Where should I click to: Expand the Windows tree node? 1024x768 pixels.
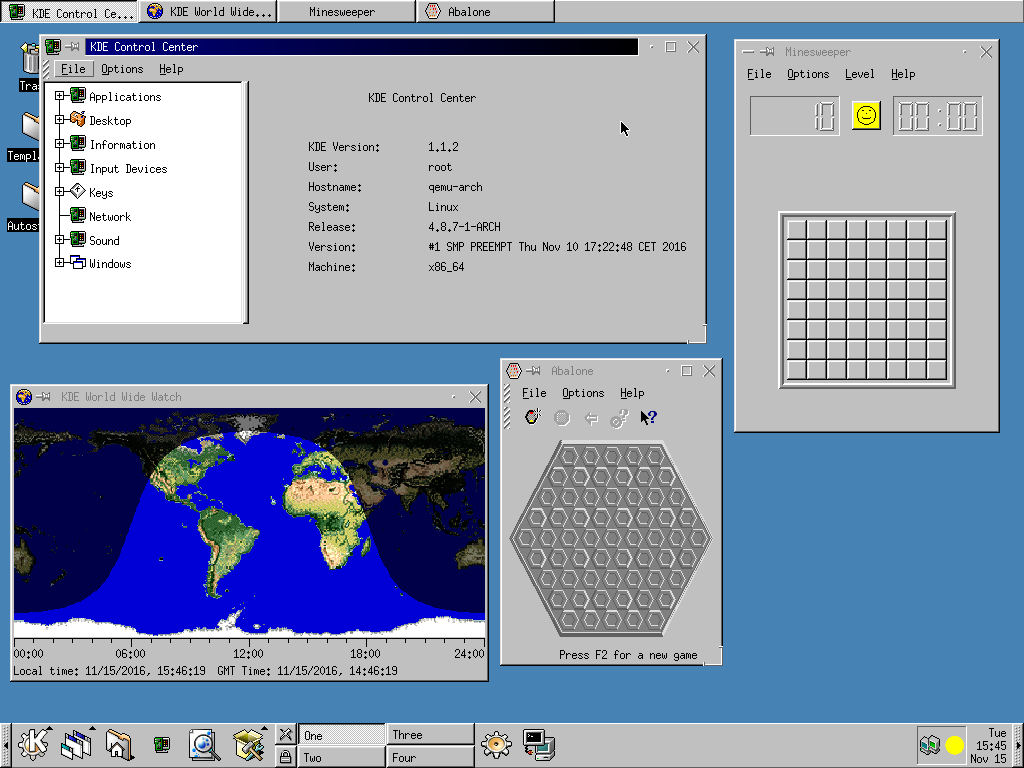point(59,263)
